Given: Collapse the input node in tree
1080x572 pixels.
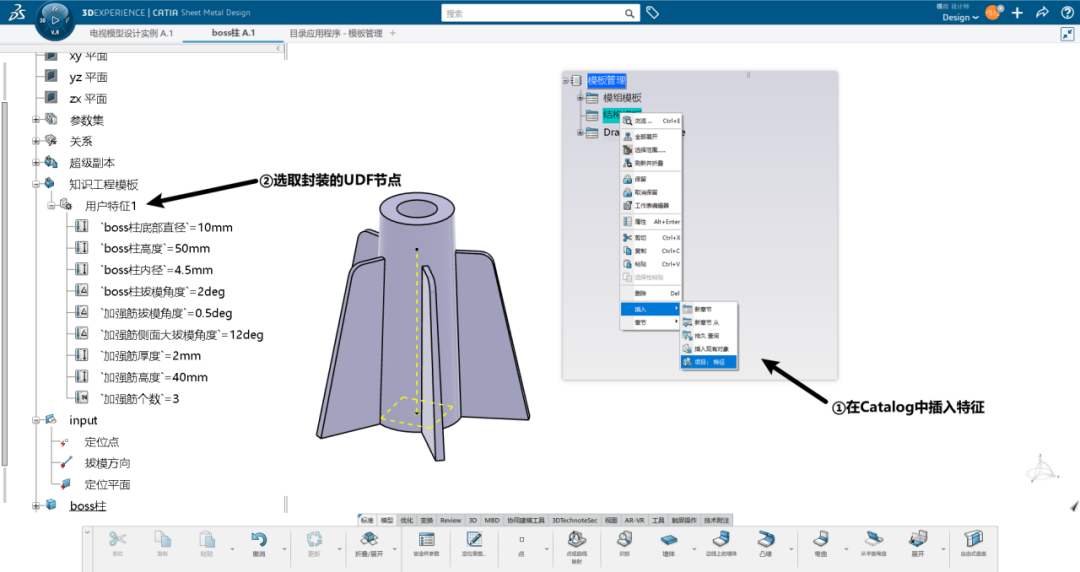Looking at the screenshot, I should [36, 420].
